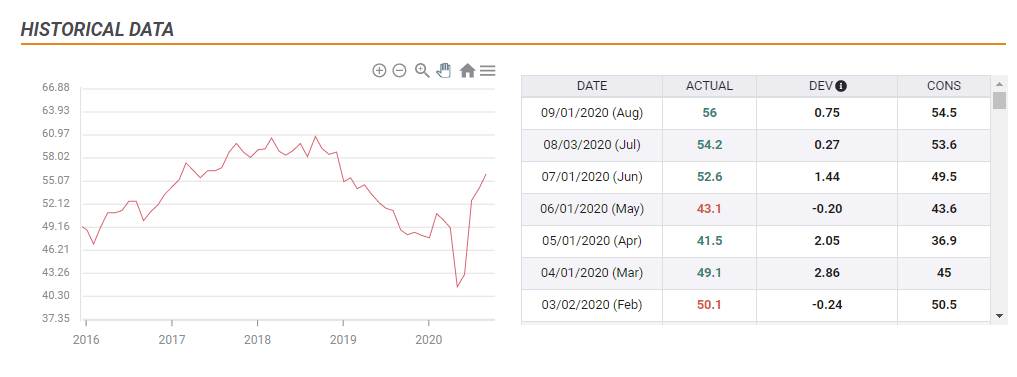Select the 09/01/2020 (Aug) row
Image resolution: width=1017 pixels, height=377 pixels.
coord(756,113)
